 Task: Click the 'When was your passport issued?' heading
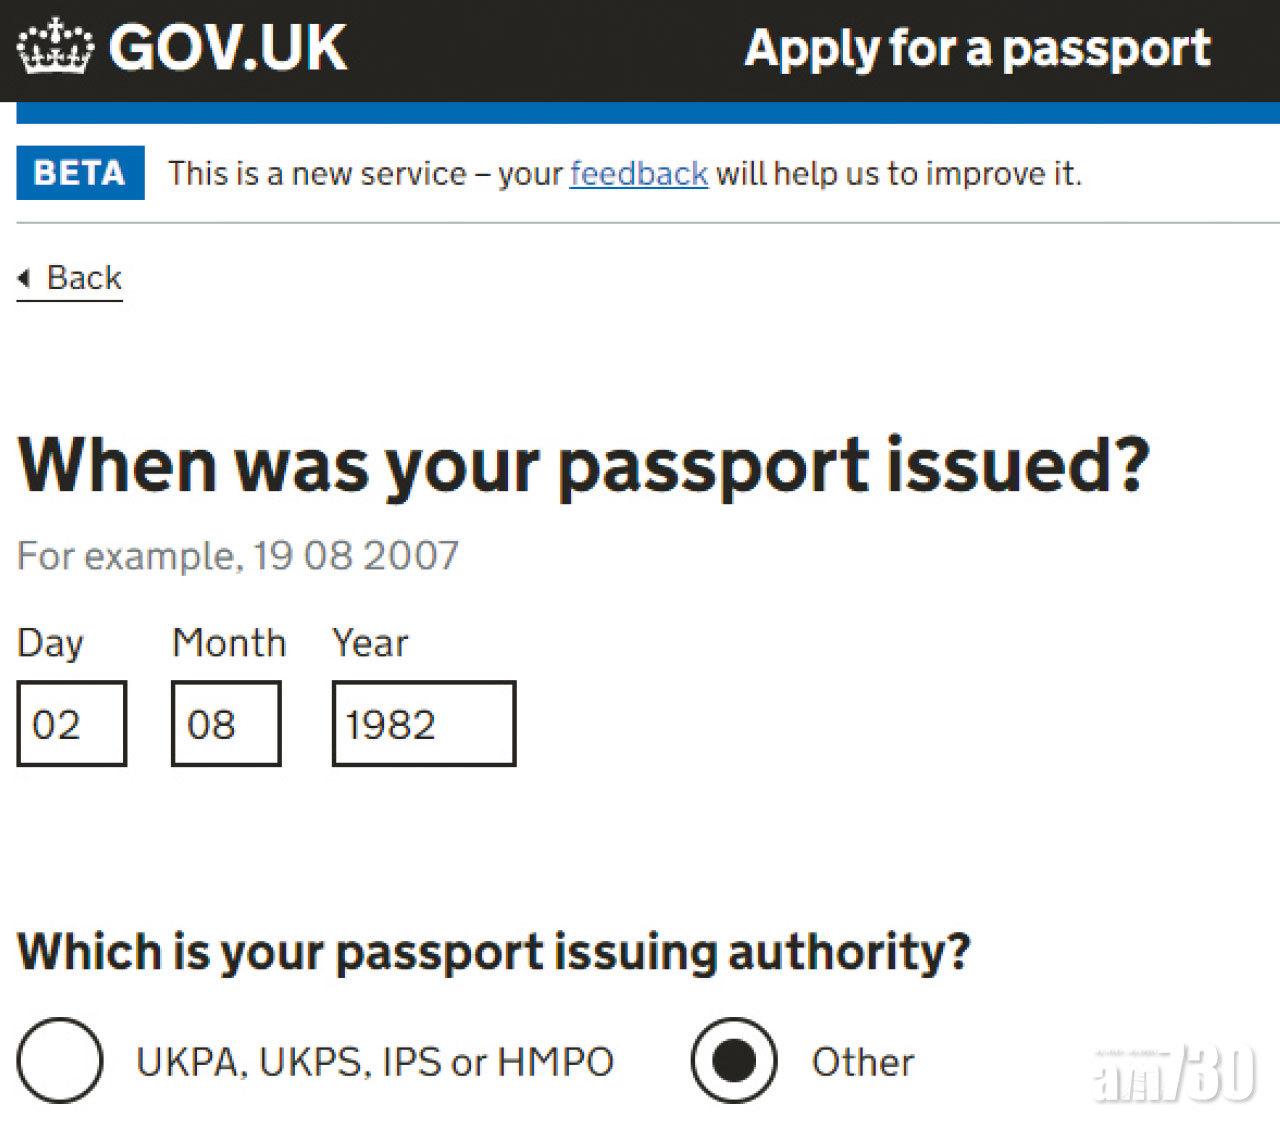584,466
